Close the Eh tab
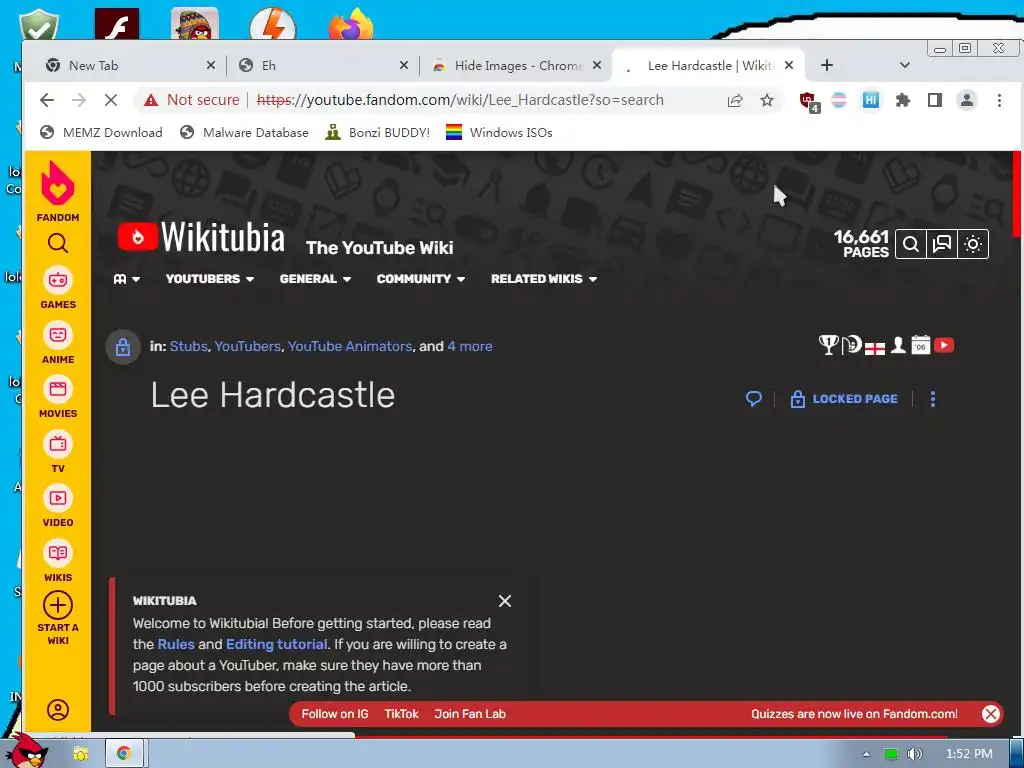1024x768 pixels. (x=404, y=65)
